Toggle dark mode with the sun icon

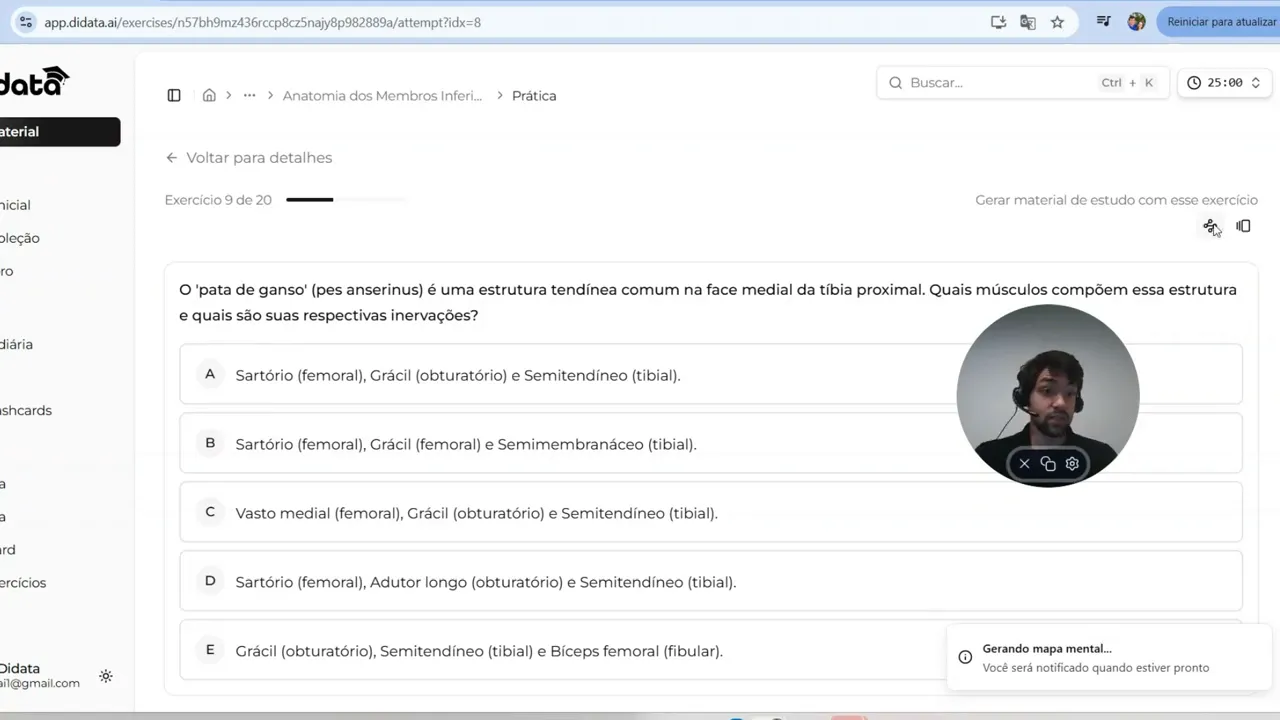pyautogui.click(x=106, y=676)
